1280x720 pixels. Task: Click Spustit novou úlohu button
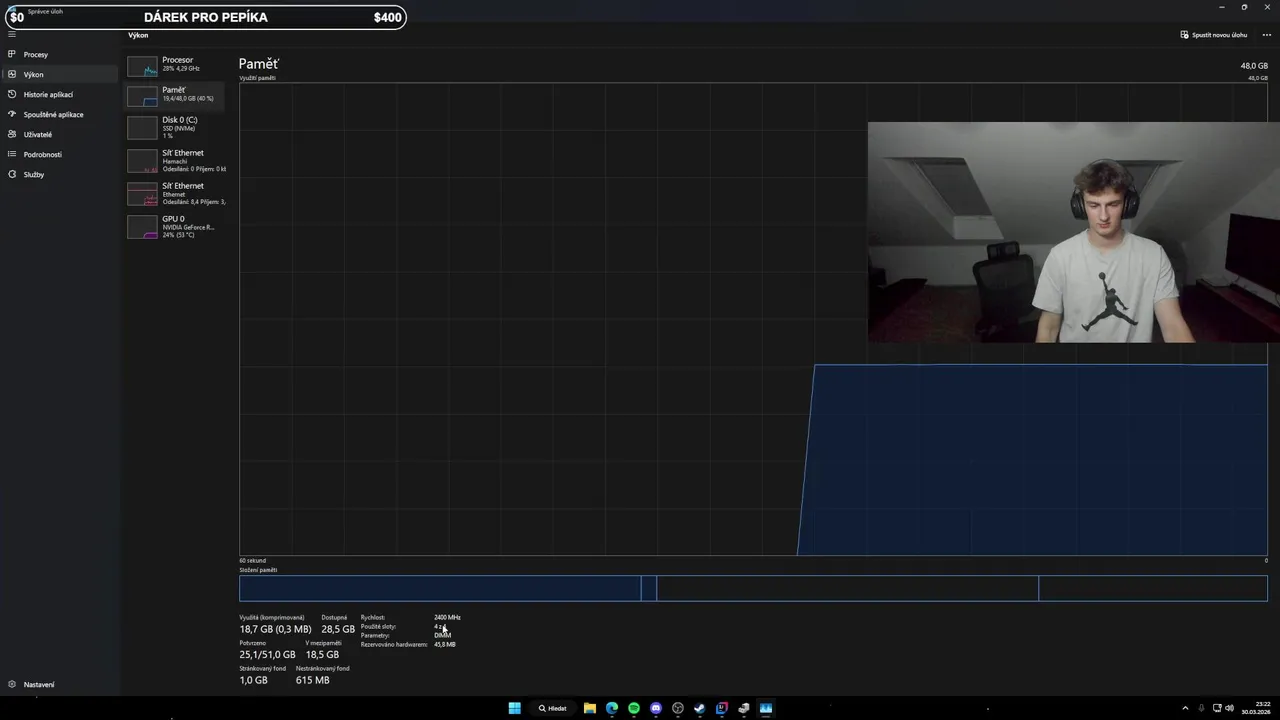click(x=1214, y=35)
